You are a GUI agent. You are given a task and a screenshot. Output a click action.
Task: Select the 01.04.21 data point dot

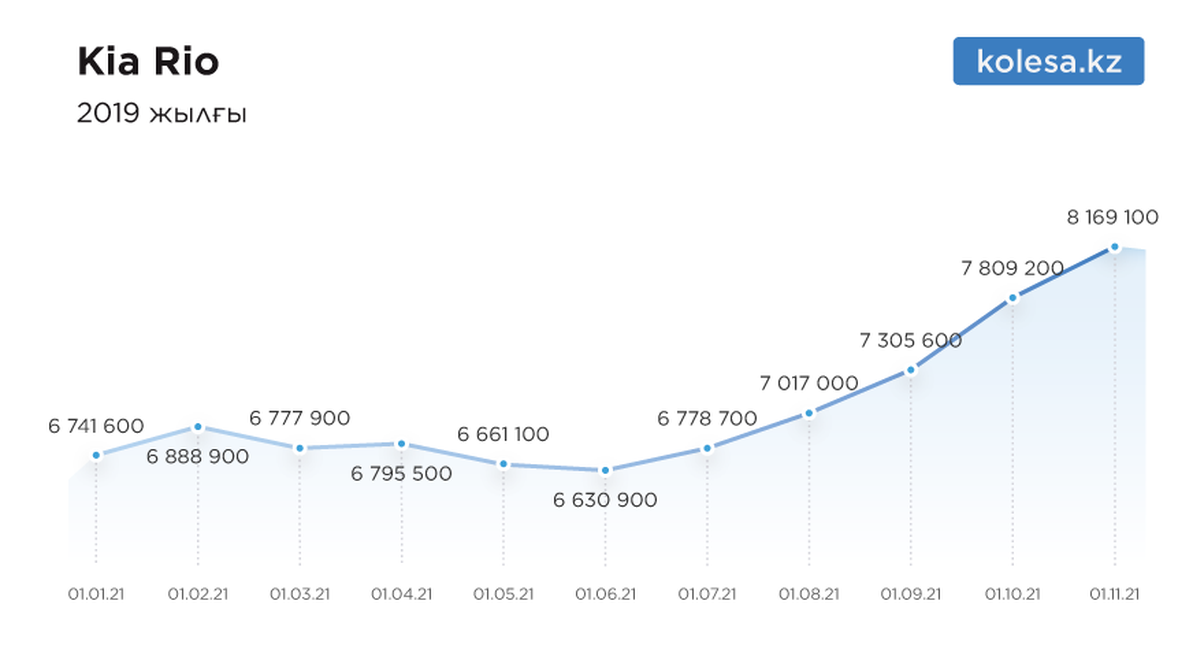click(401, 444)
